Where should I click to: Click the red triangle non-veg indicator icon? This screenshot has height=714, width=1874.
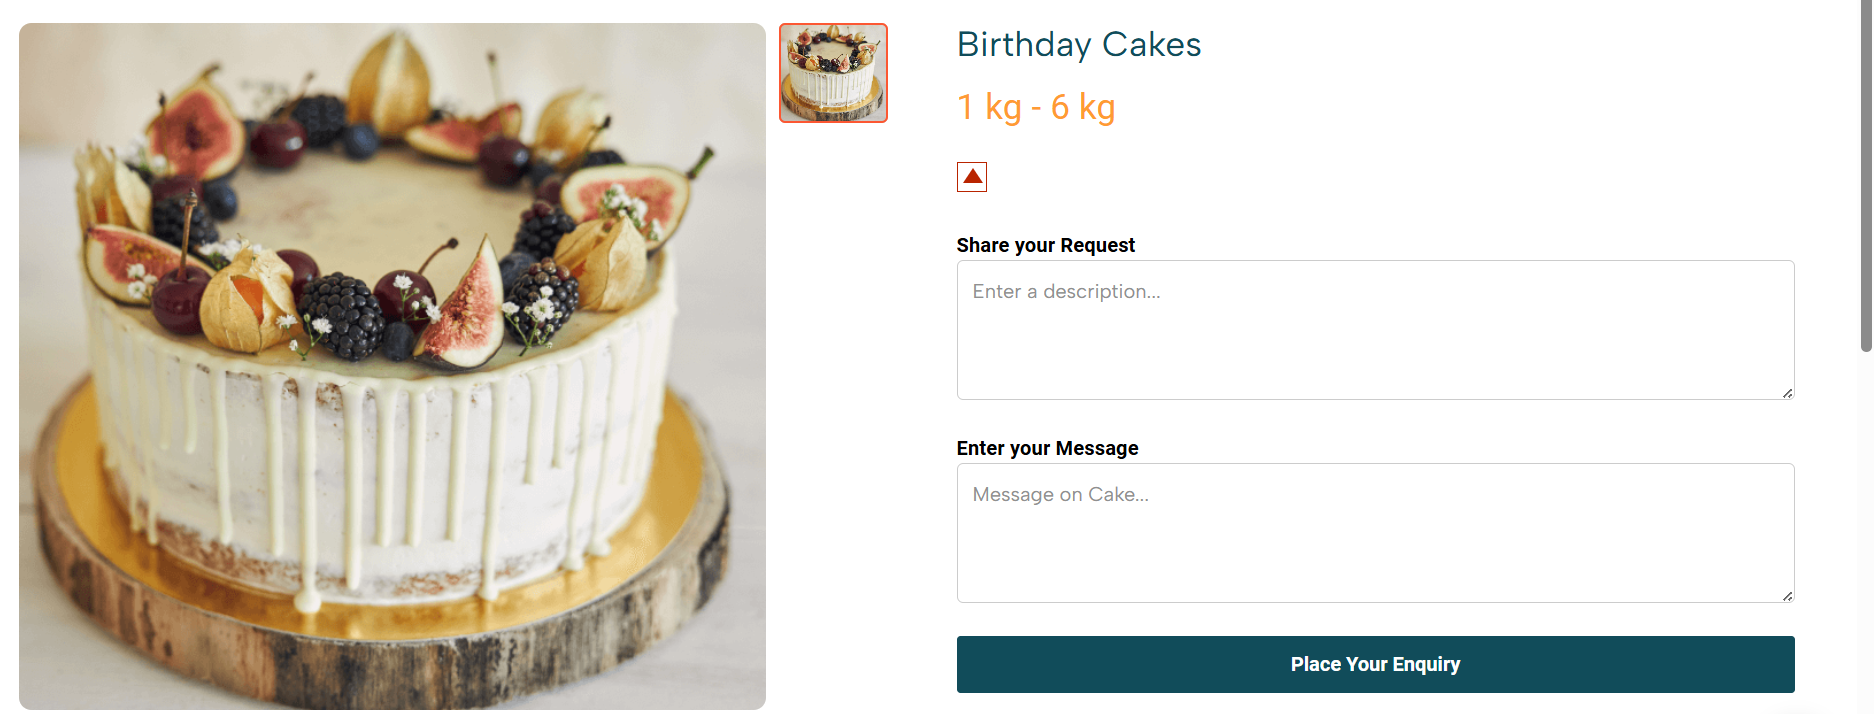(972, 177)
